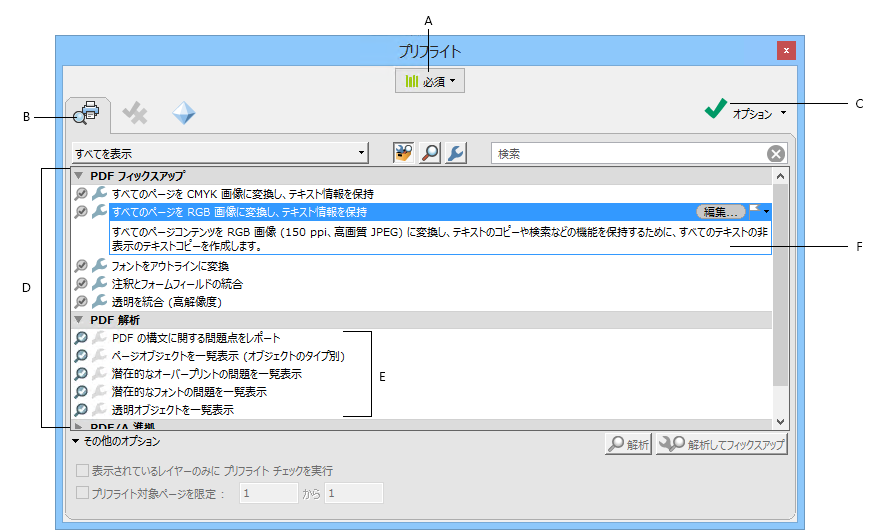Switch to the Standards tab with diamond icon
Viewport: 875px width, 530px height.
184,113
